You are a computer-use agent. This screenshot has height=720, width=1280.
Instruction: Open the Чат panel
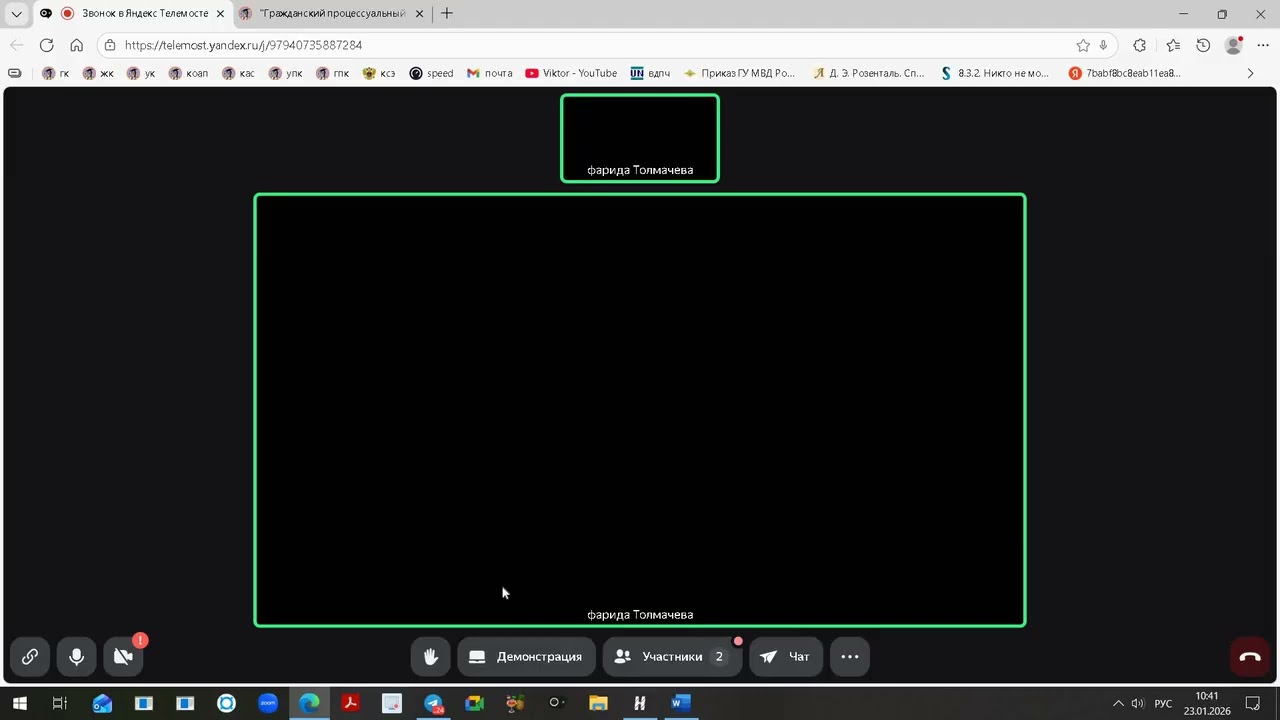click(x=786, y=657)
